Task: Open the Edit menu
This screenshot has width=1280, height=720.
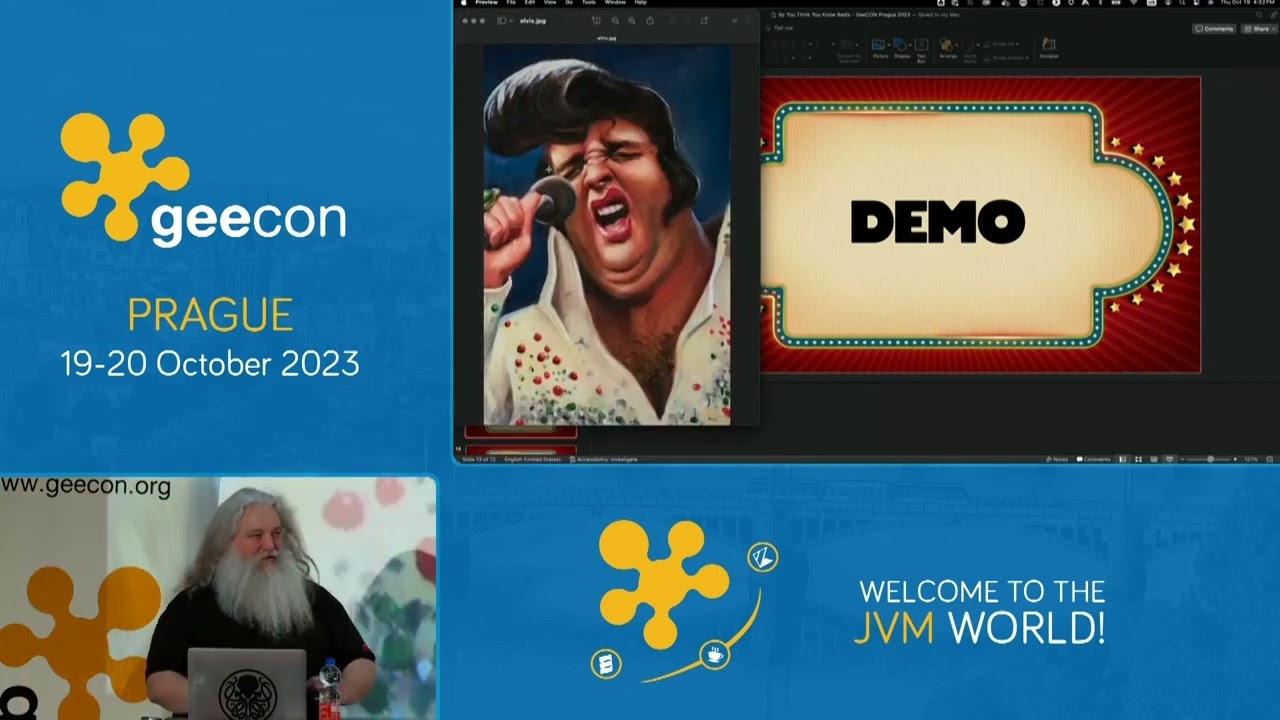Action: coord(530,3)
